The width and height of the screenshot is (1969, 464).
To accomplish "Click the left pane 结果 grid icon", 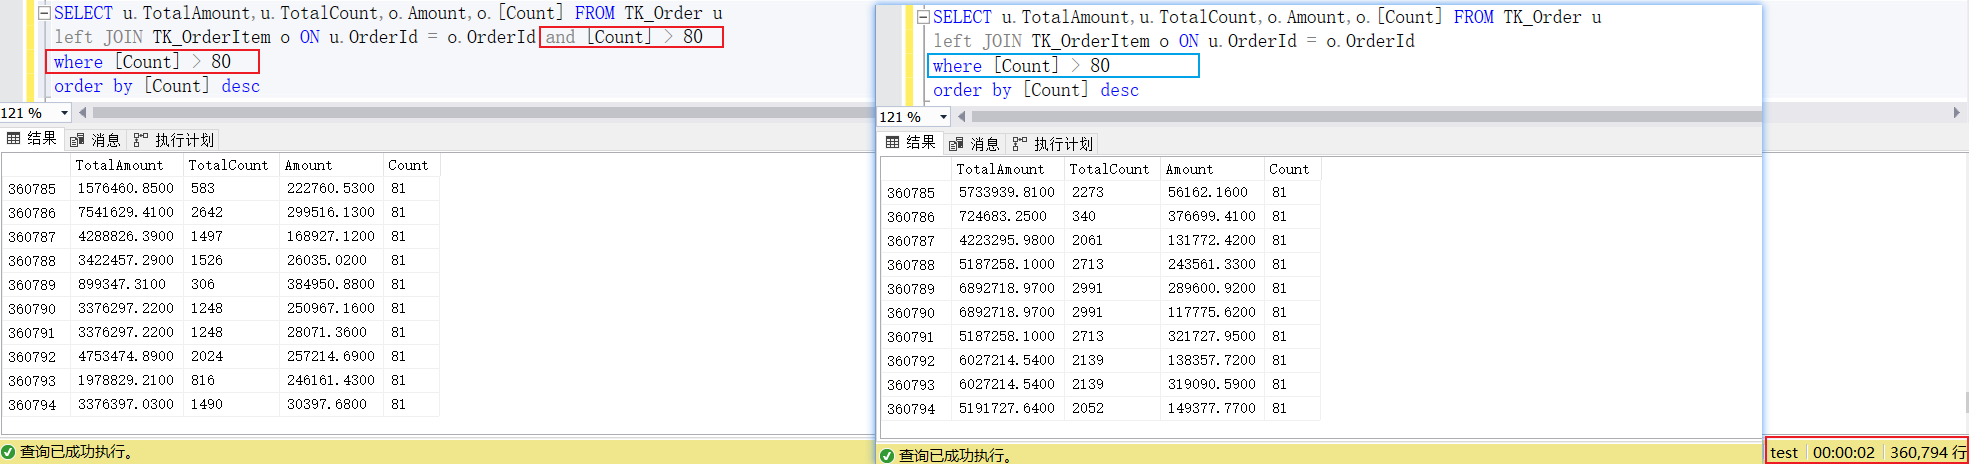I will coord(14,139).
